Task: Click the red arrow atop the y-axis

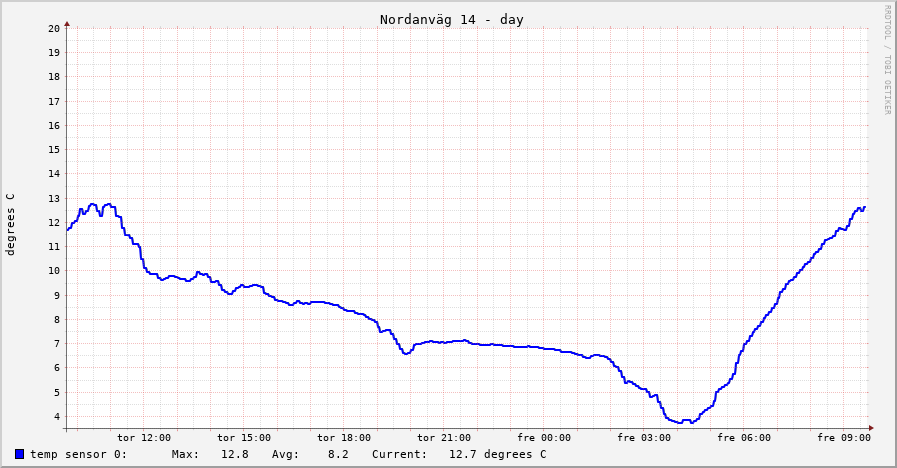Action: [67, 23]
